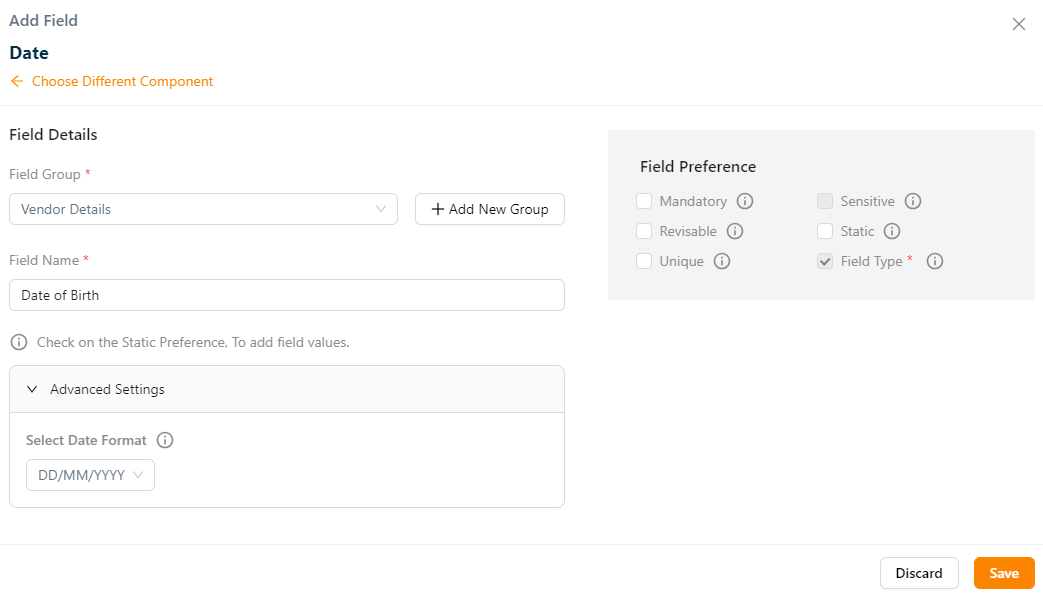Image resolution: width=1043 pixels, height=597 pixels.
Task: Discard the field changes
Action: [x=918, y=573]
